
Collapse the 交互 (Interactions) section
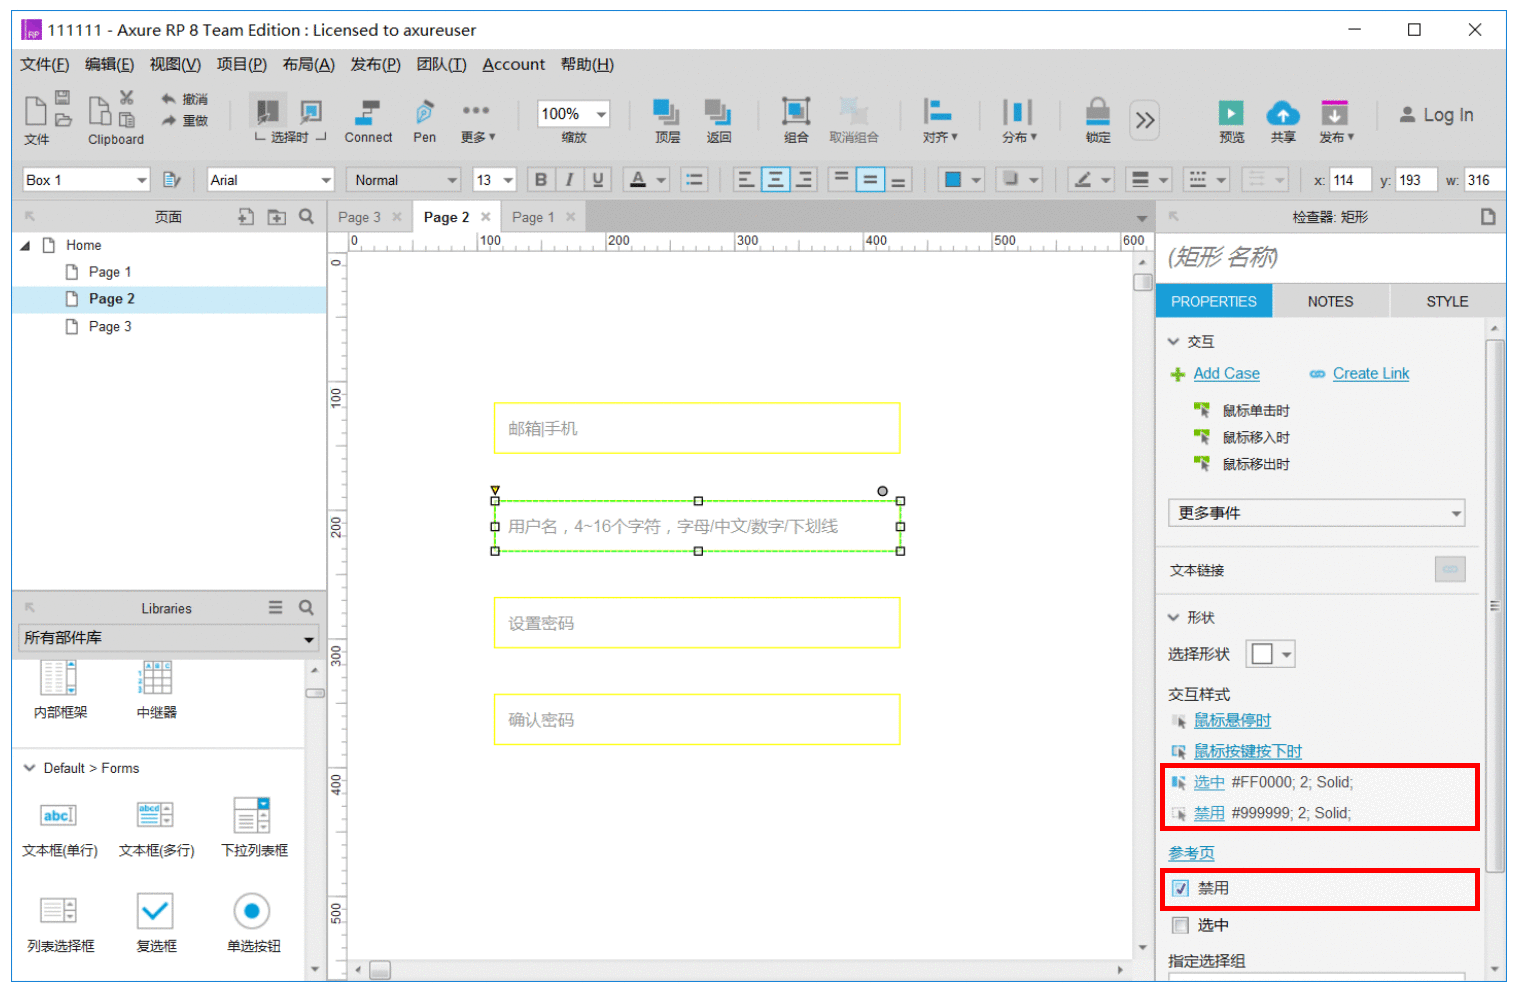(x=1173, y=342)
